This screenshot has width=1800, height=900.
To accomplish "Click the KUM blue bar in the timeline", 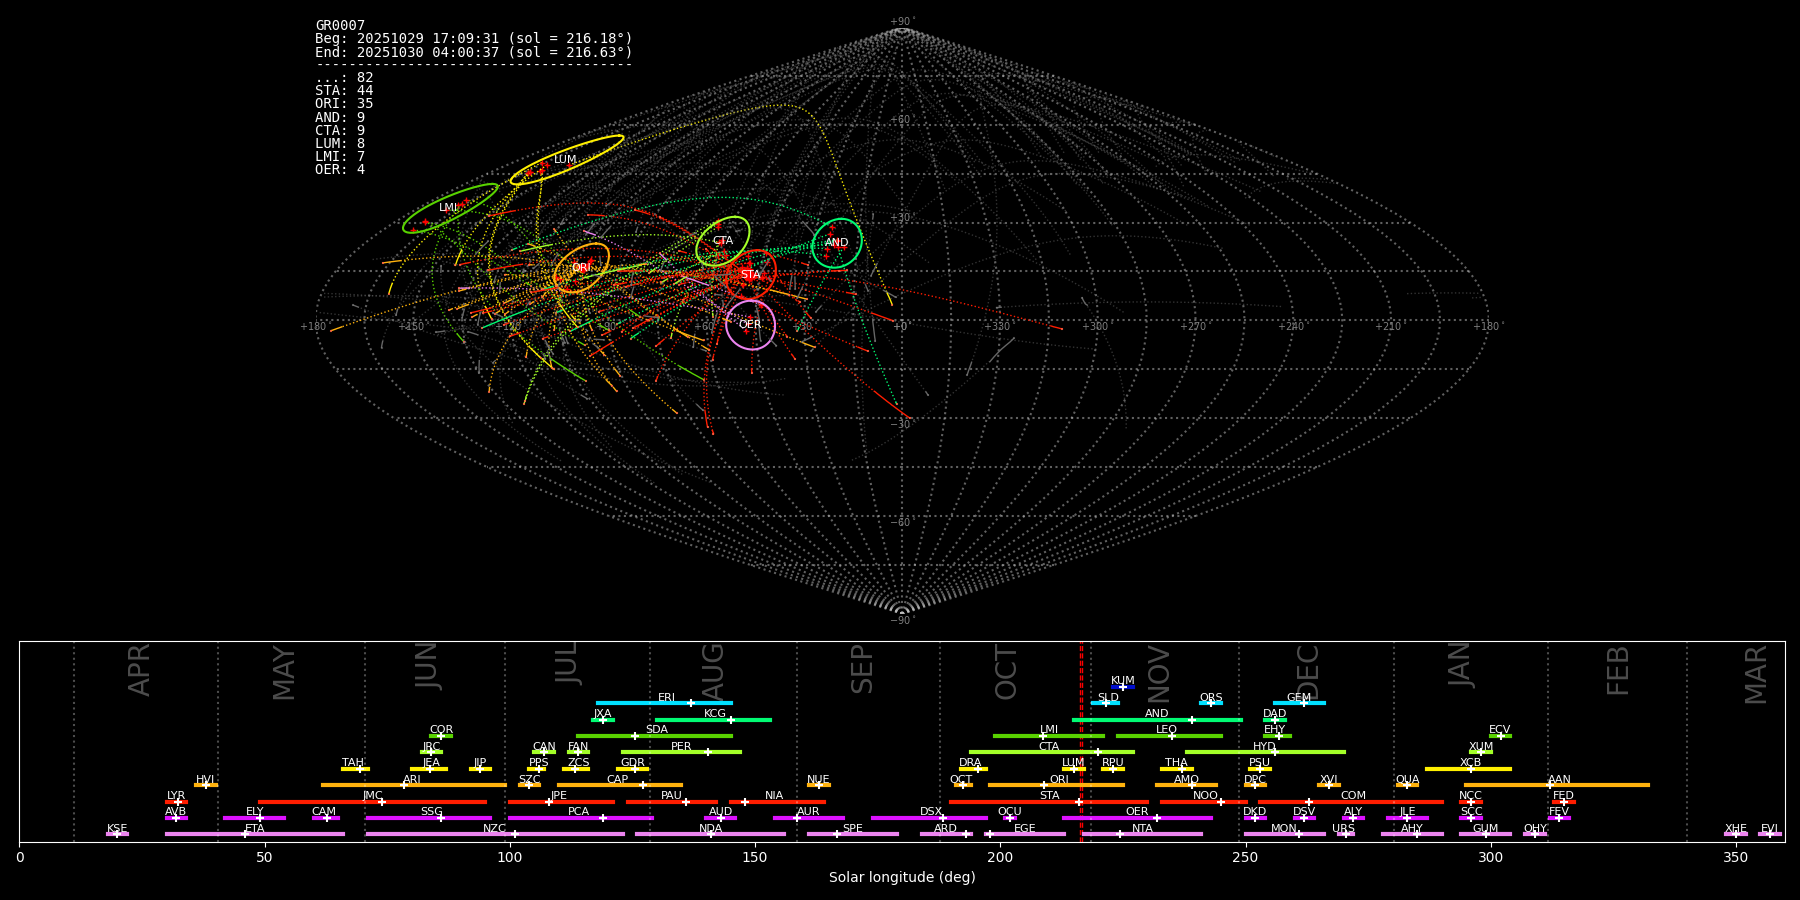I will [x=1123, y=687].
